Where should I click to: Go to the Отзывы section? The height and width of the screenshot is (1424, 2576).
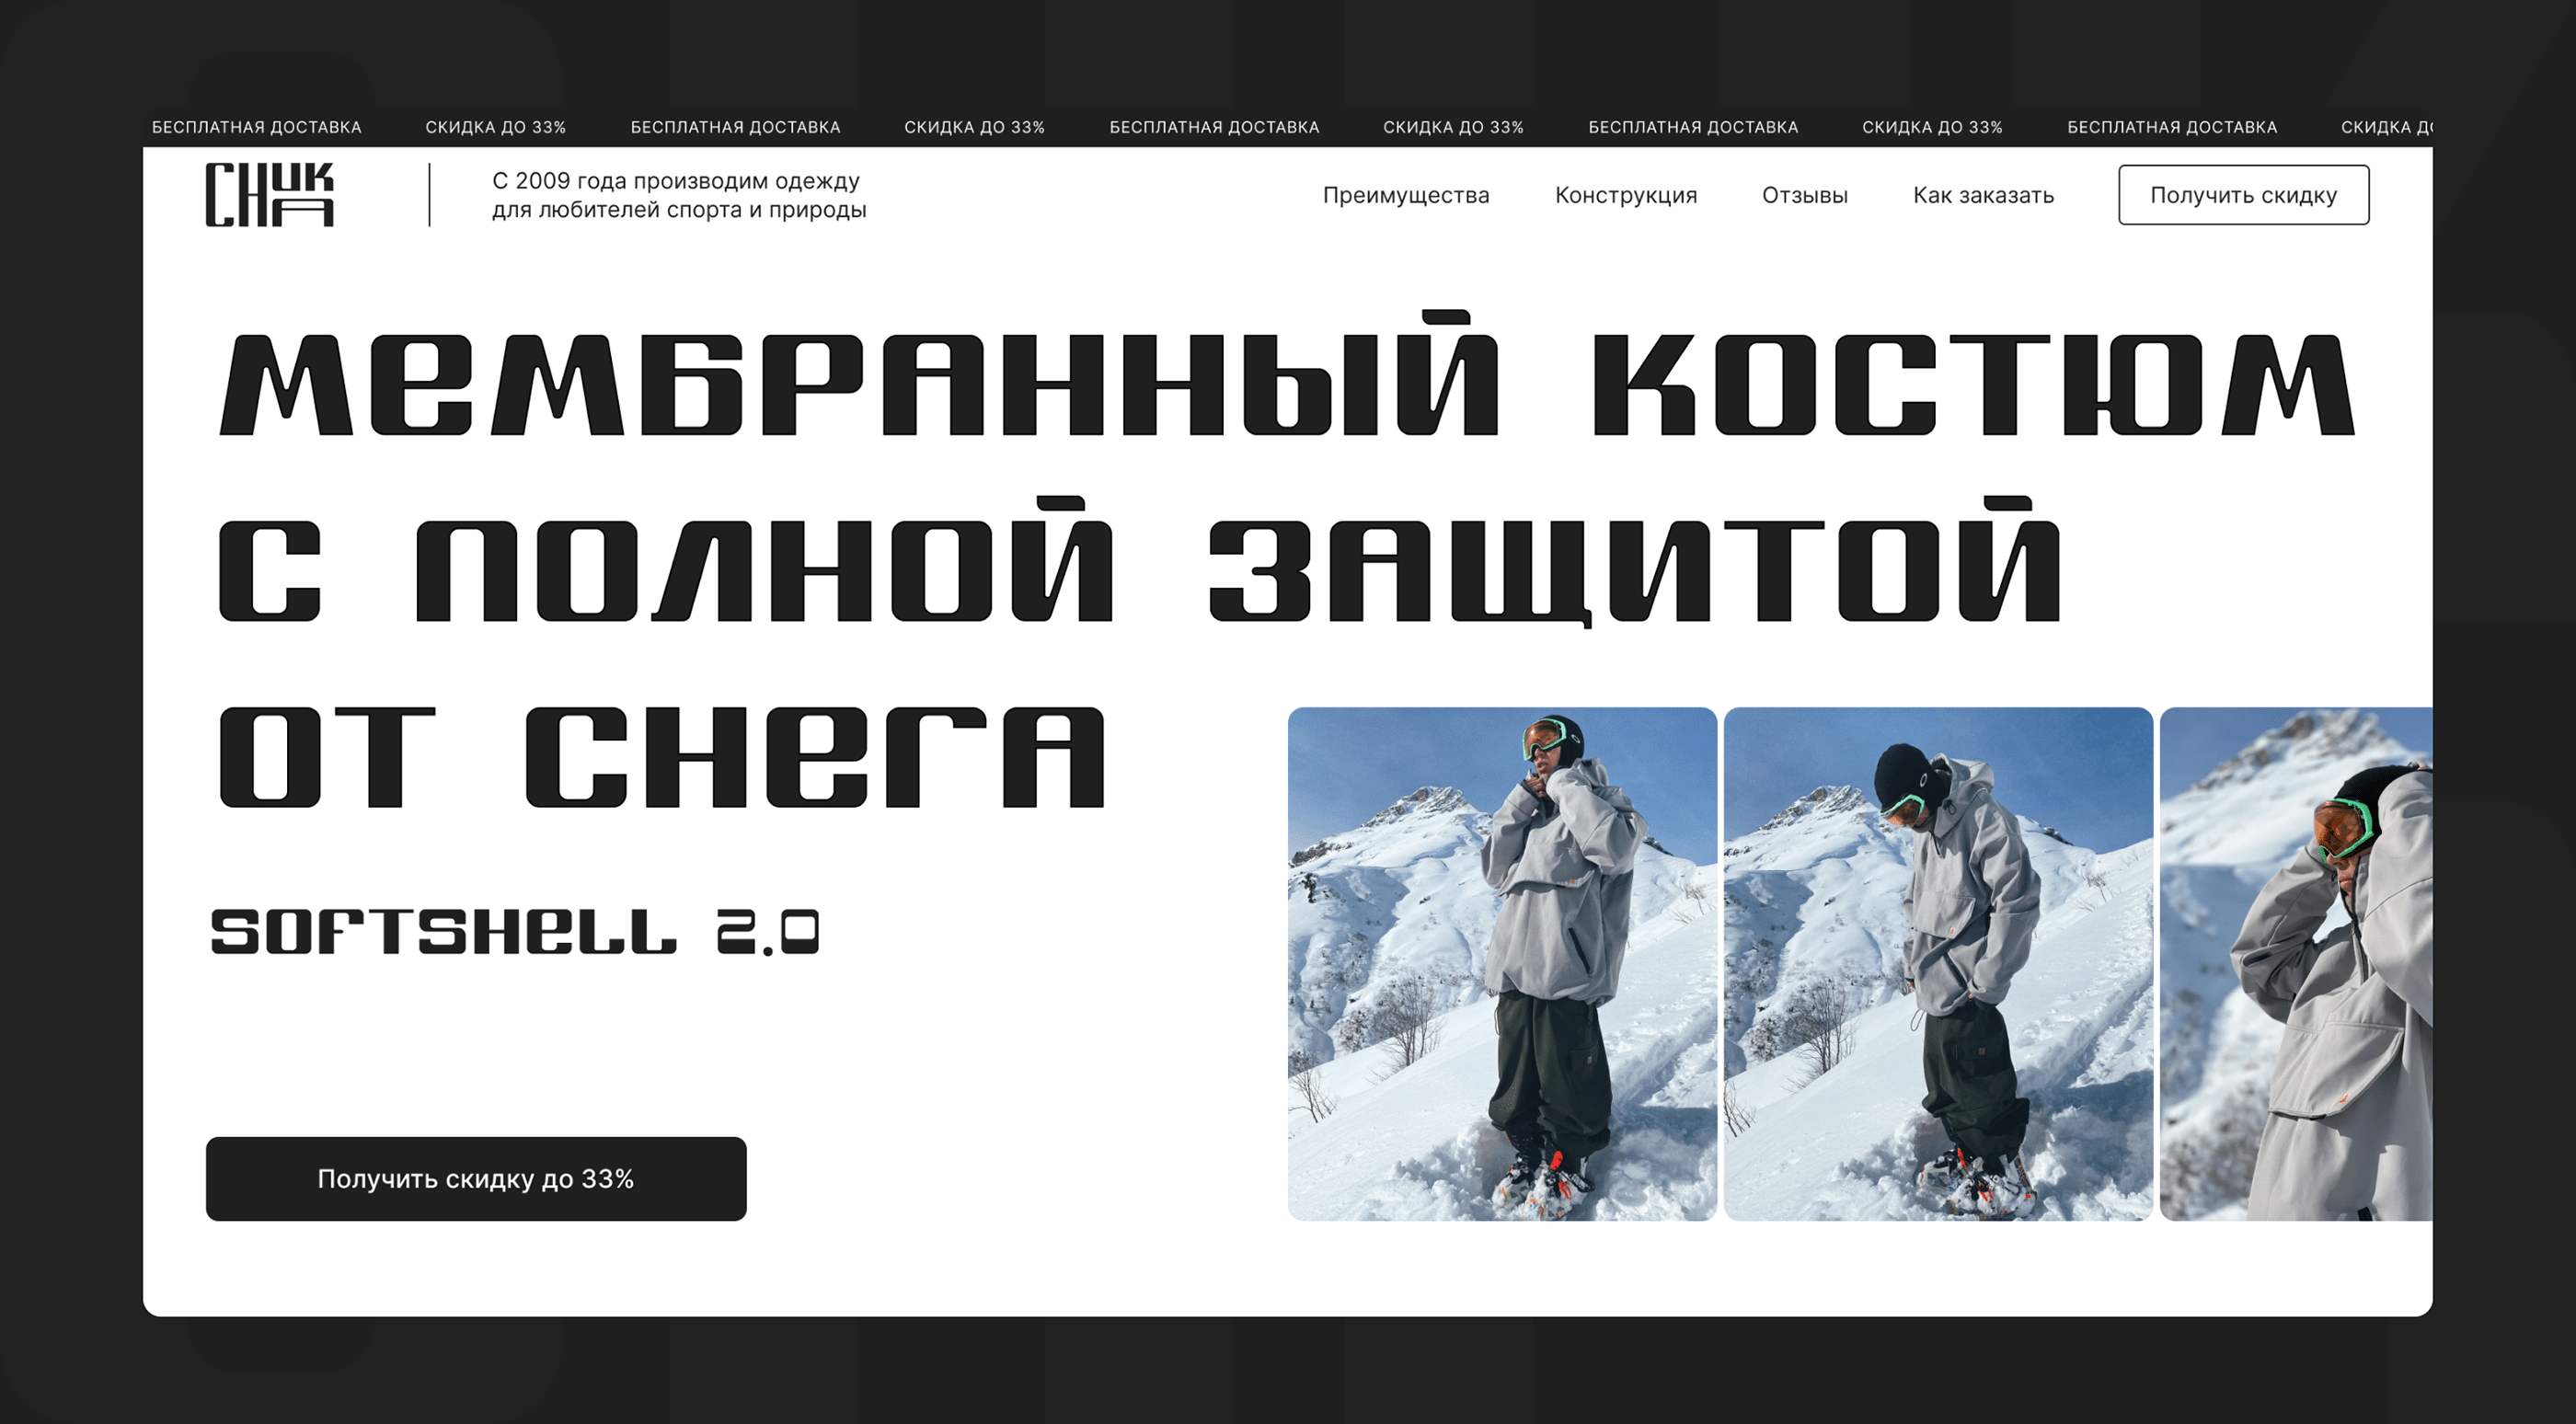click(1804, 195)
